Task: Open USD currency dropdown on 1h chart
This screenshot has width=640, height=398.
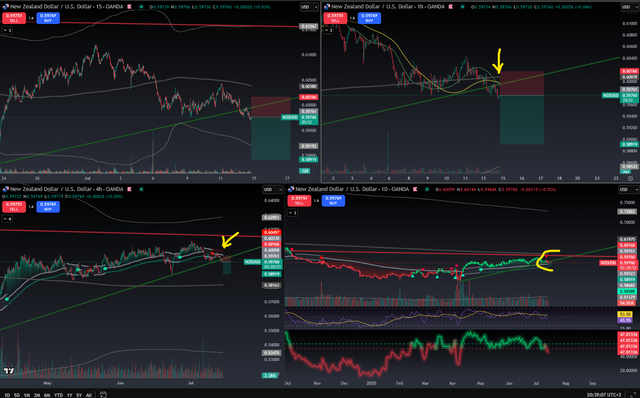Action: (630, 7)
